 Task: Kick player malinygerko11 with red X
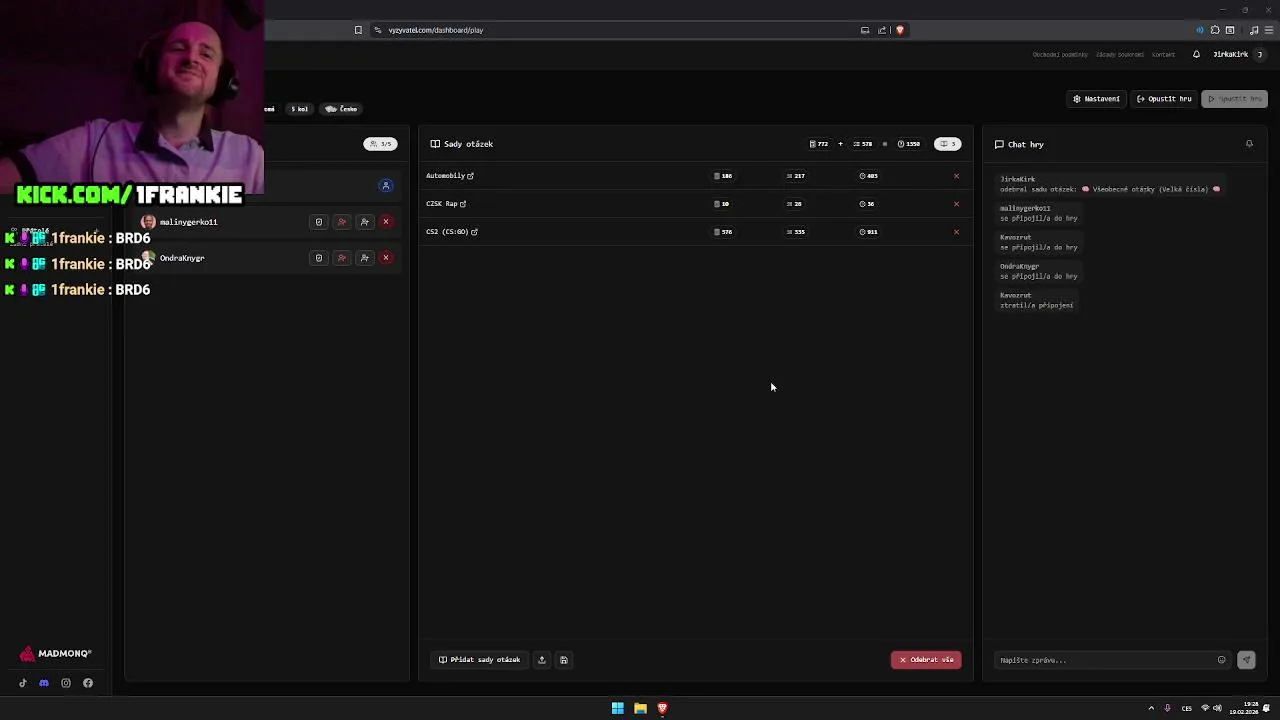click(386, 222)
